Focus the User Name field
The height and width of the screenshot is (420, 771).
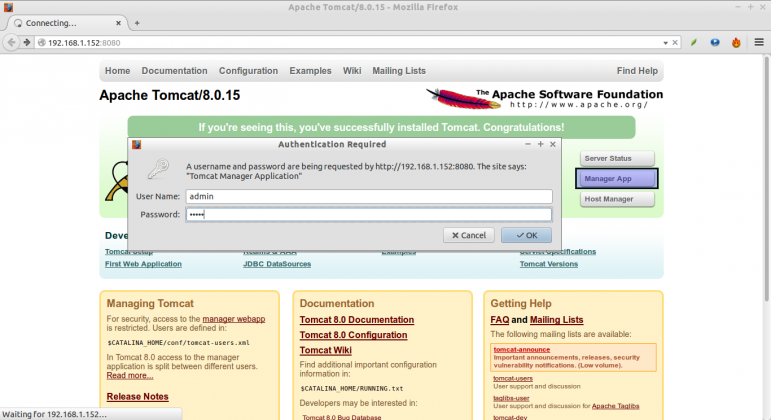coord(369,196)
